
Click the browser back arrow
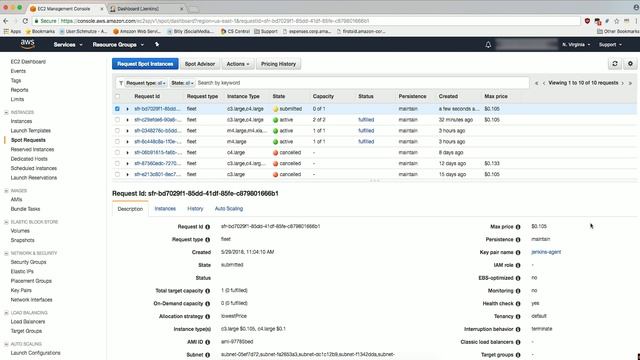click(x=5, y=21)
